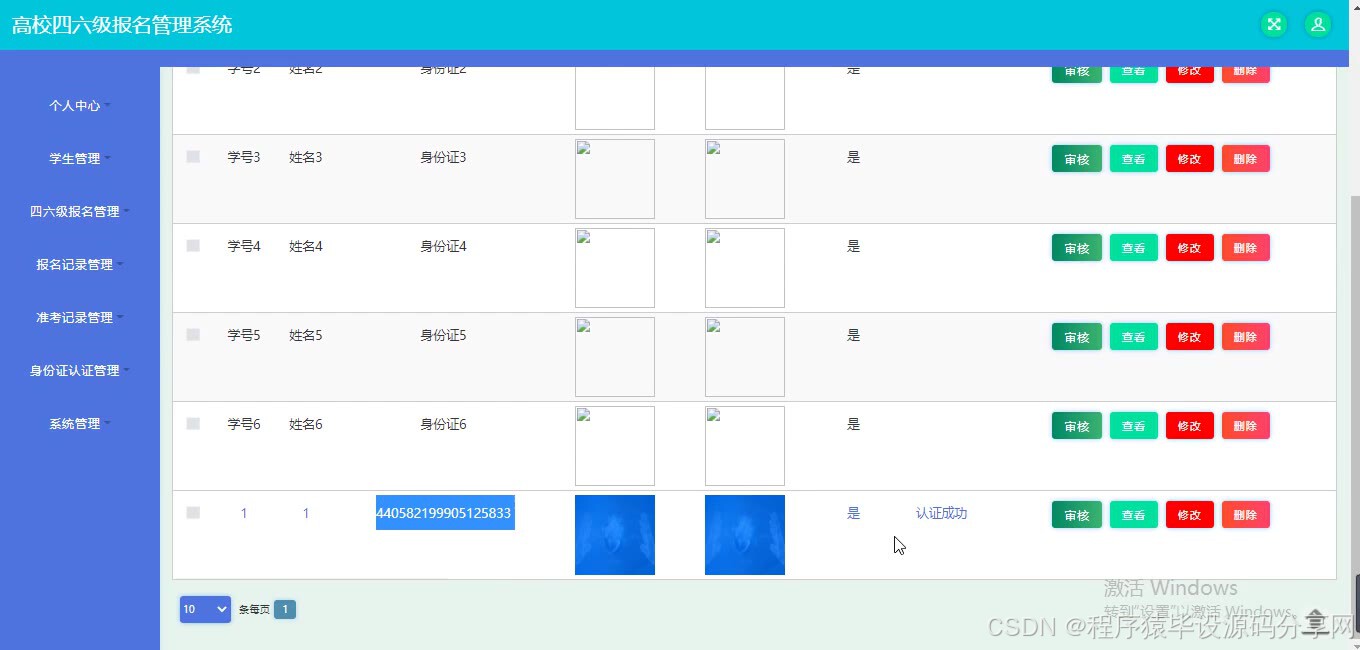Click the 学号5 cell

tap(244, 335)
